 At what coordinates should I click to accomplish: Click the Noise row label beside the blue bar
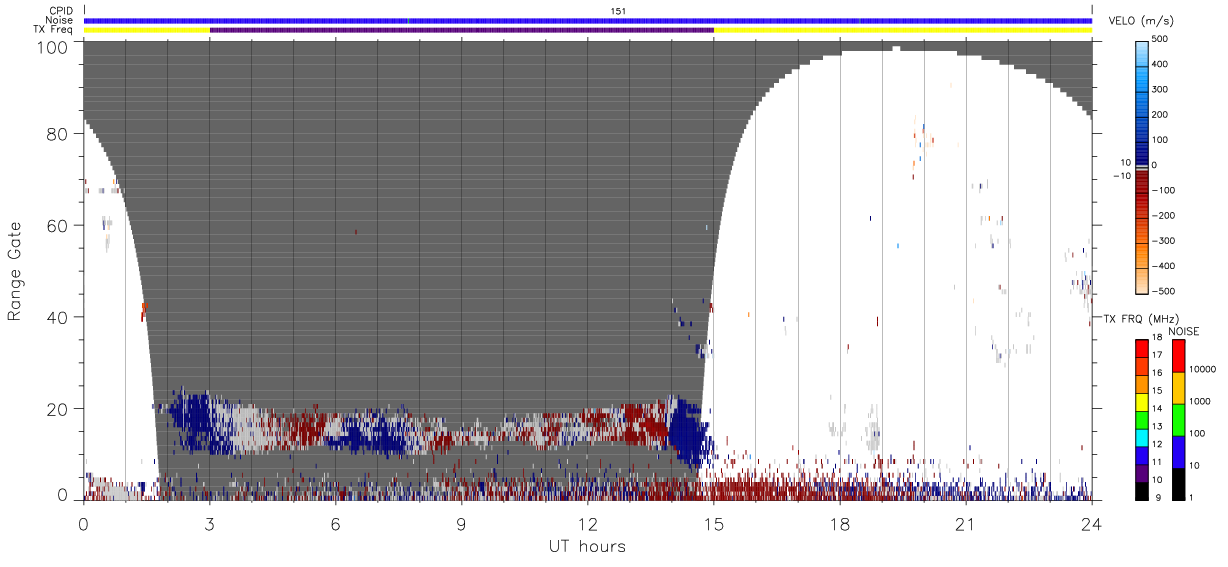pyautogui.click(x=60, y=20)
